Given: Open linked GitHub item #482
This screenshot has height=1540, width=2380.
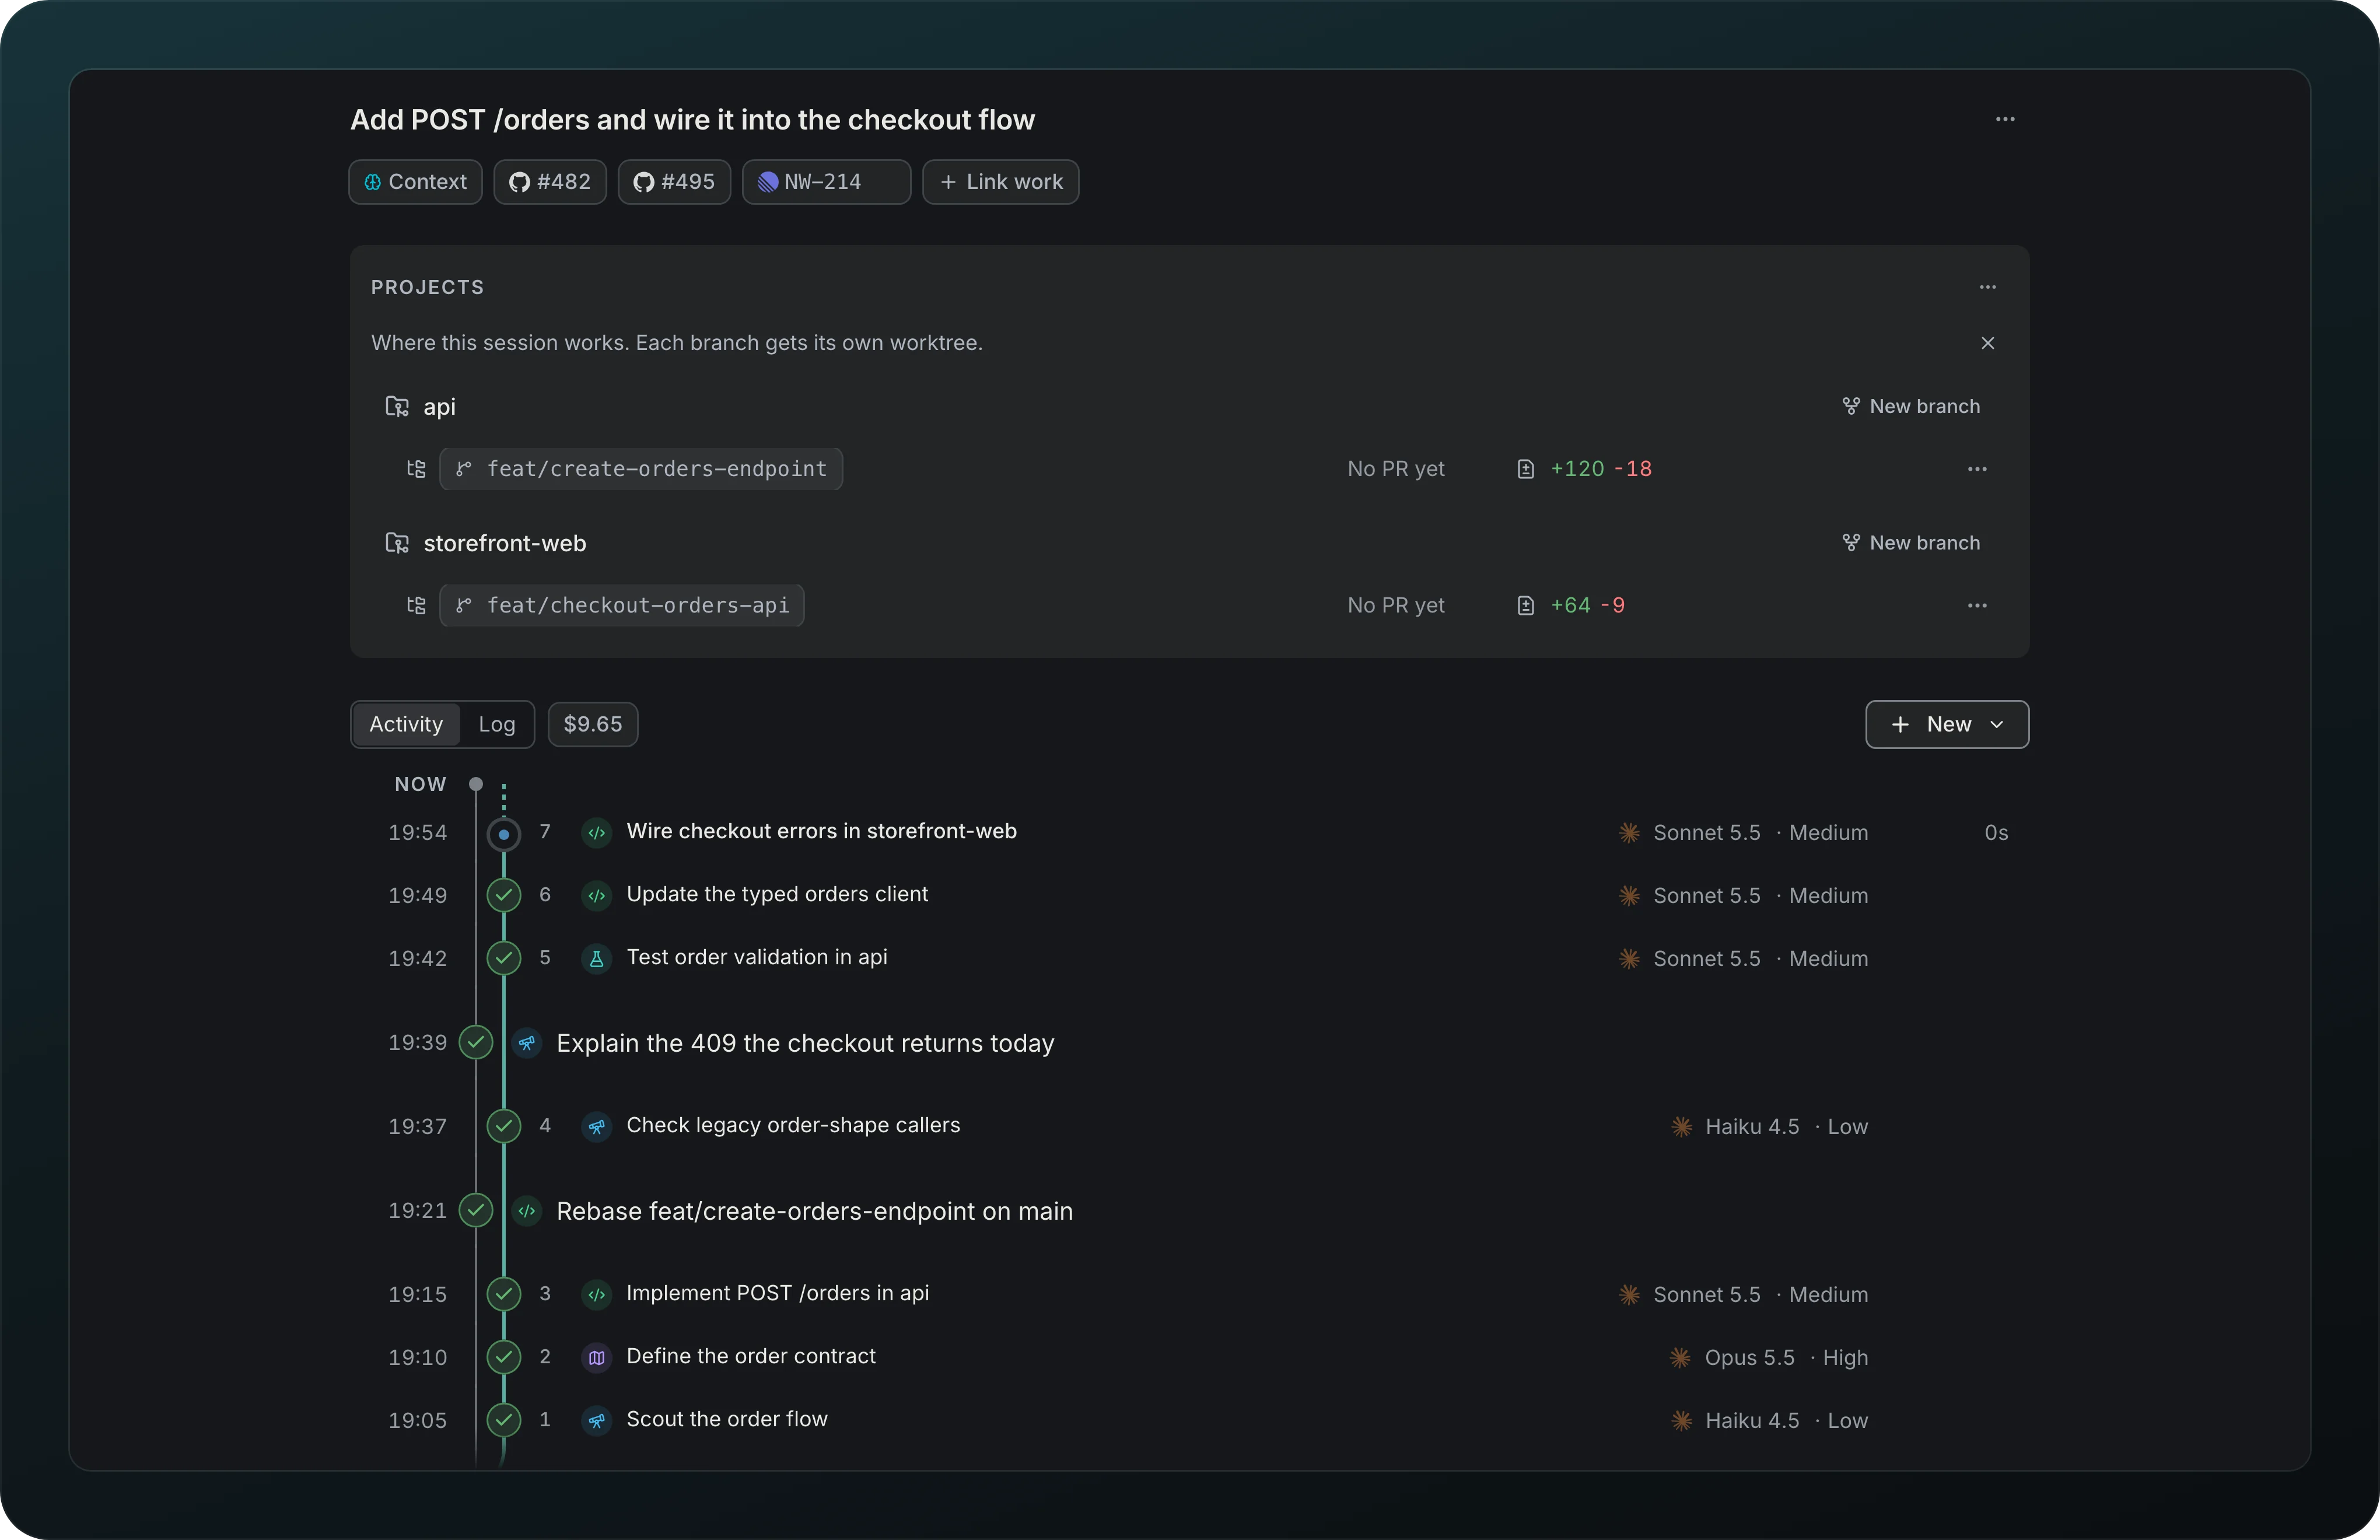Looking at the screenshot, I should pyautogui.click(x=550, y=182).
